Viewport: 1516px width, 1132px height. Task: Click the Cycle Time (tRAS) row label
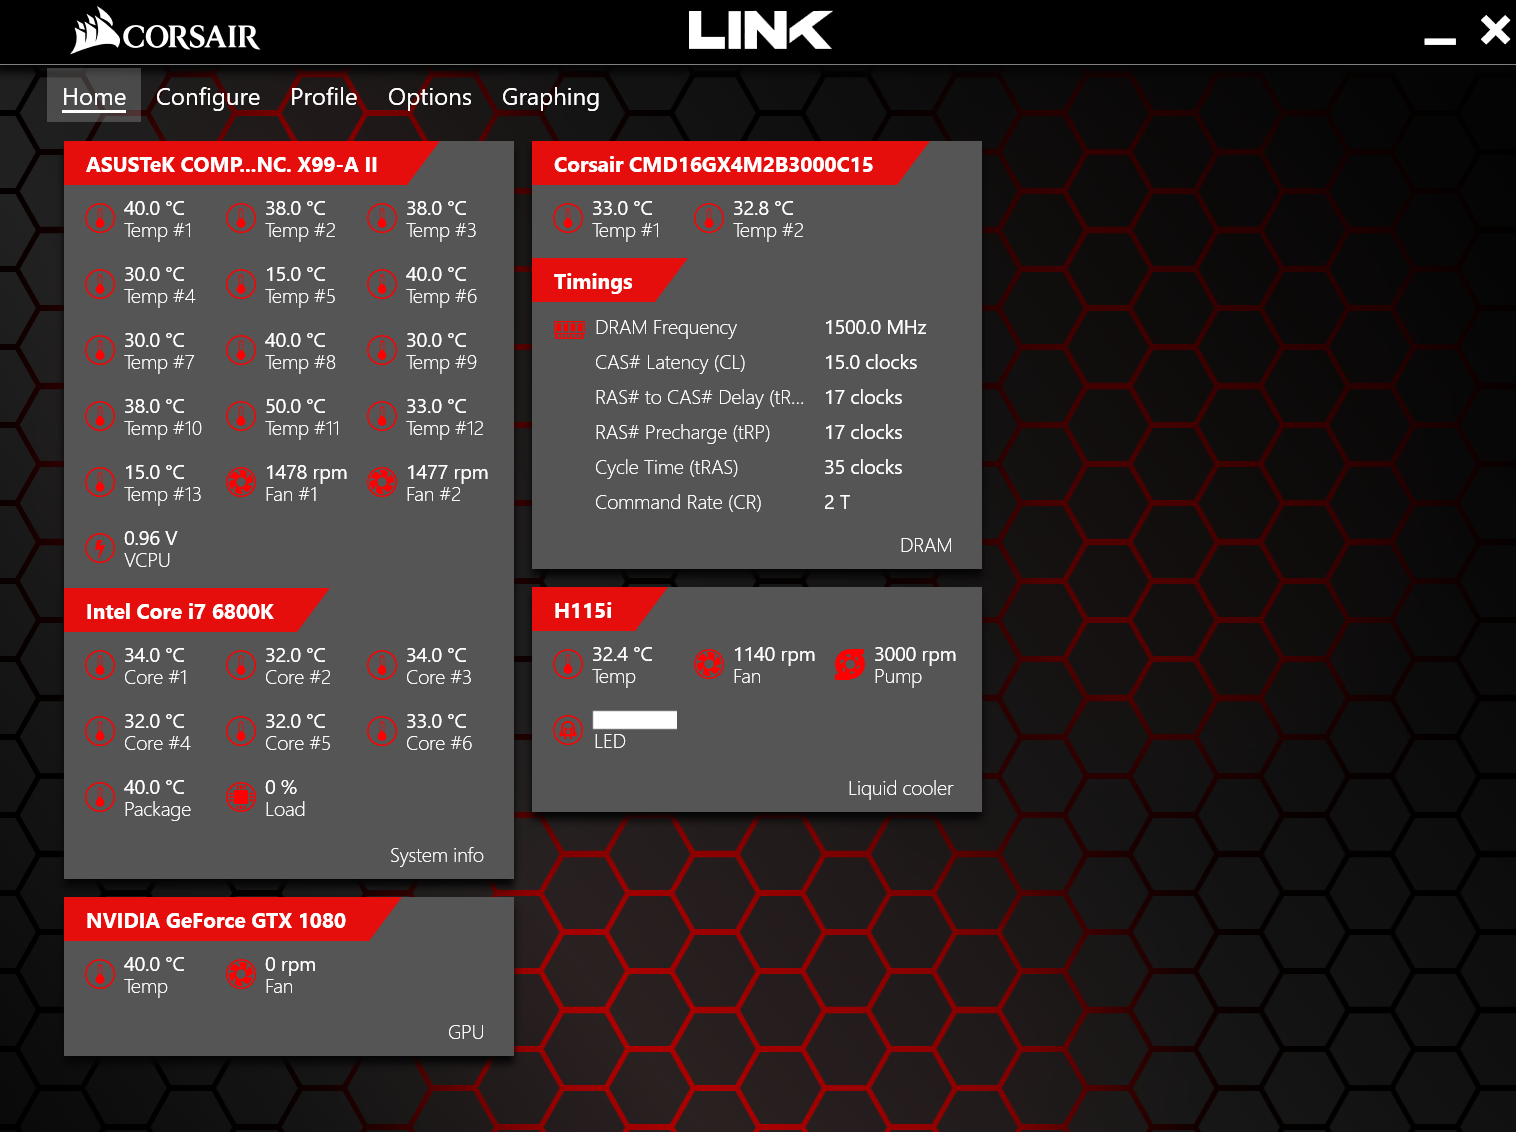[667, 468]
